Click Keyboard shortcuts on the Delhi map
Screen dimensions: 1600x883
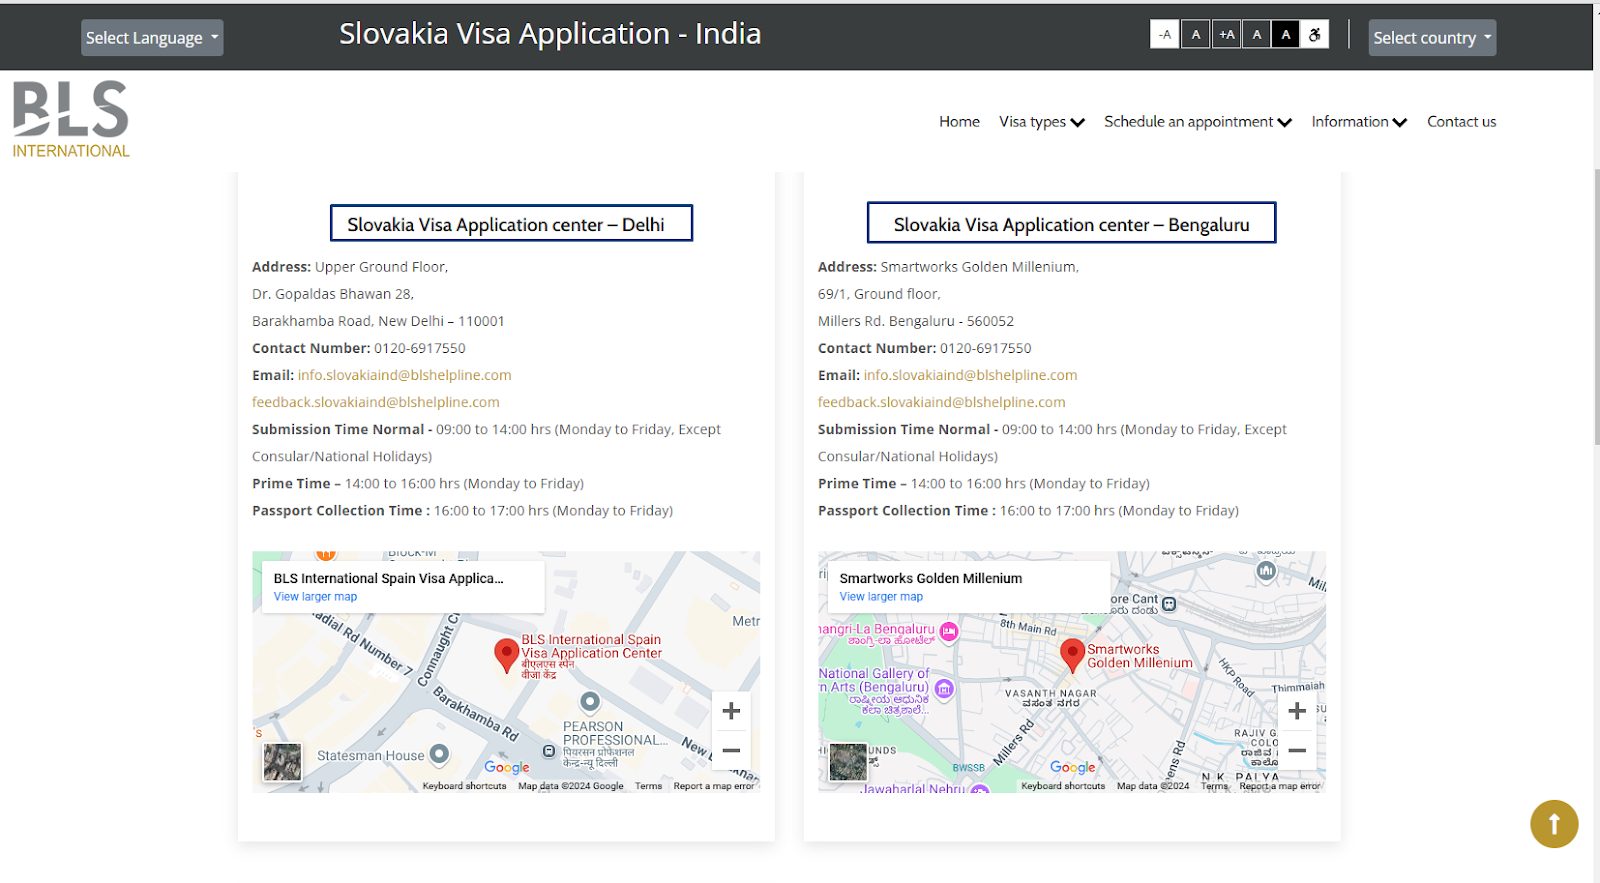(x=464, y=786)
